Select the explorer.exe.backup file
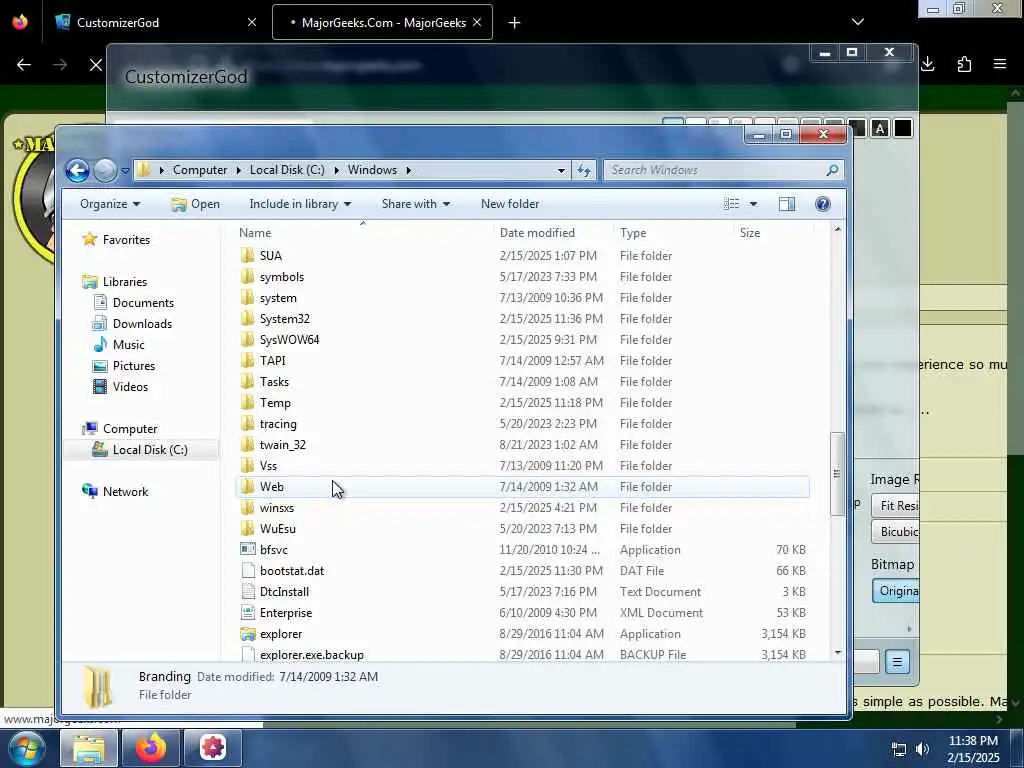This screenshot has width=1024, height=768. tap(312, 654)
